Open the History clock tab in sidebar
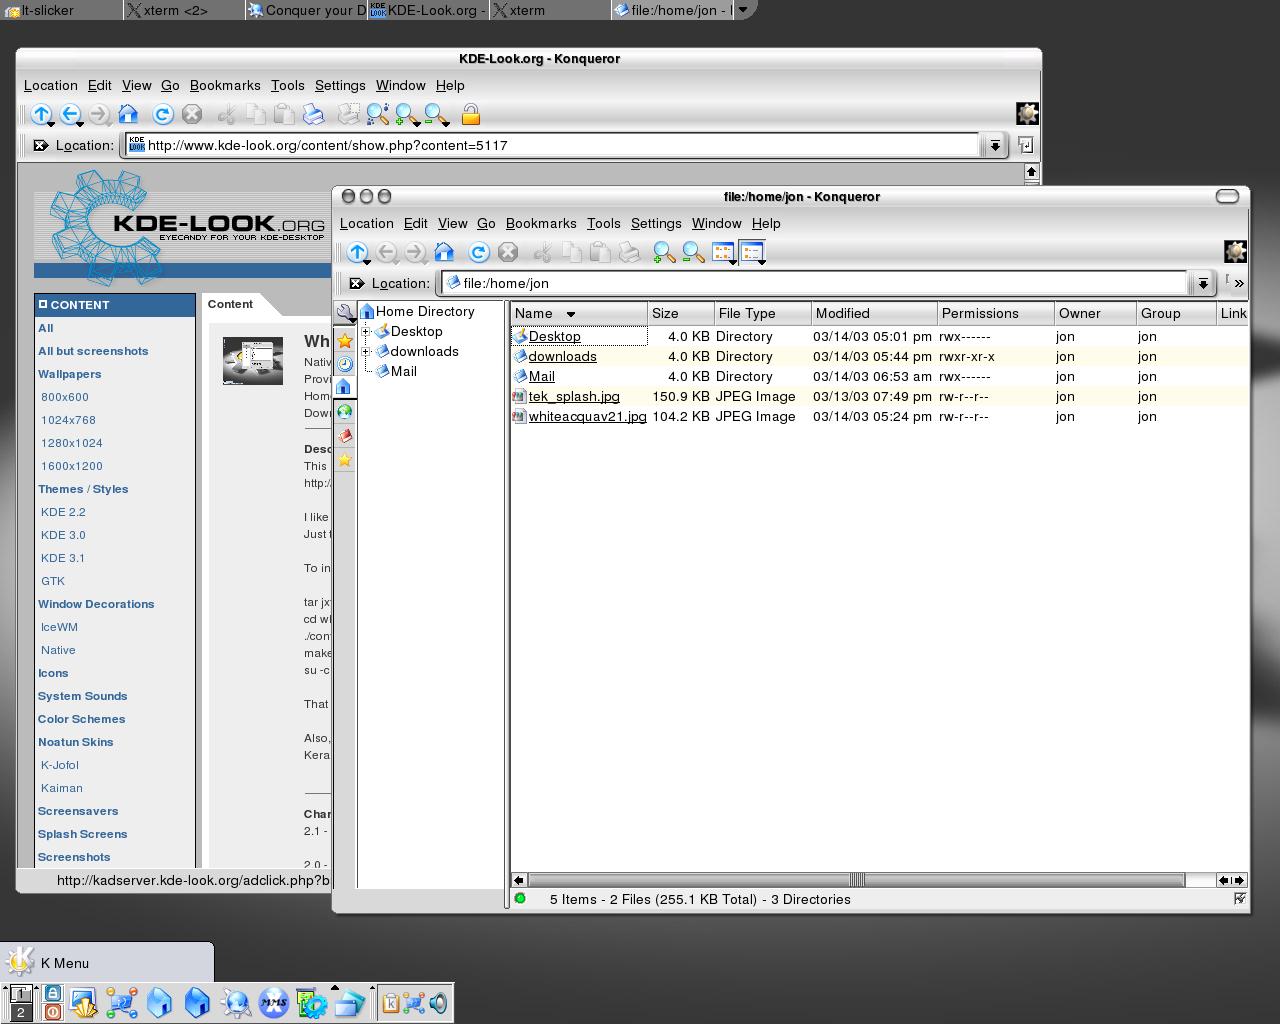 345,364
